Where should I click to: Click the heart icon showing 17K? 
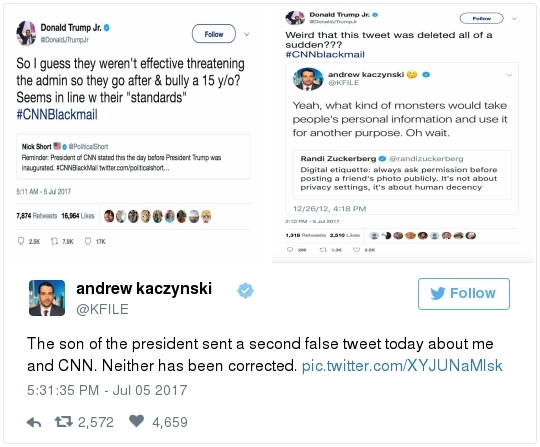coord(88,241)
